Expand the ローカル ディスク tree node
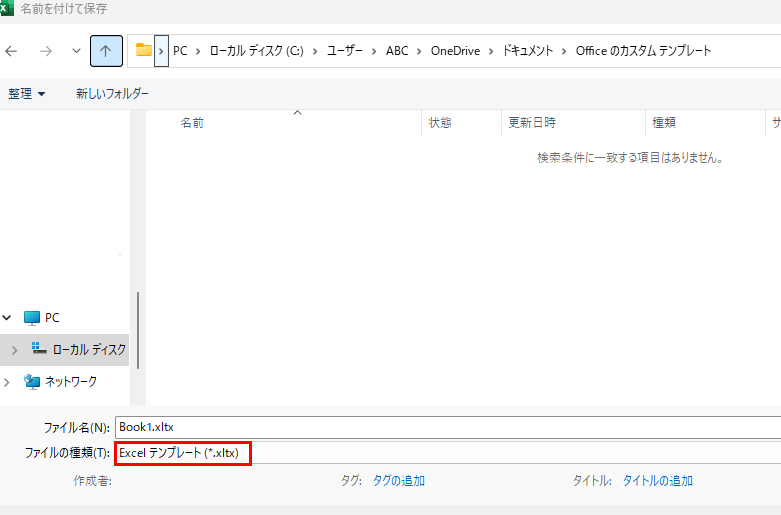The image size is (781, 515). pos(14,349)
